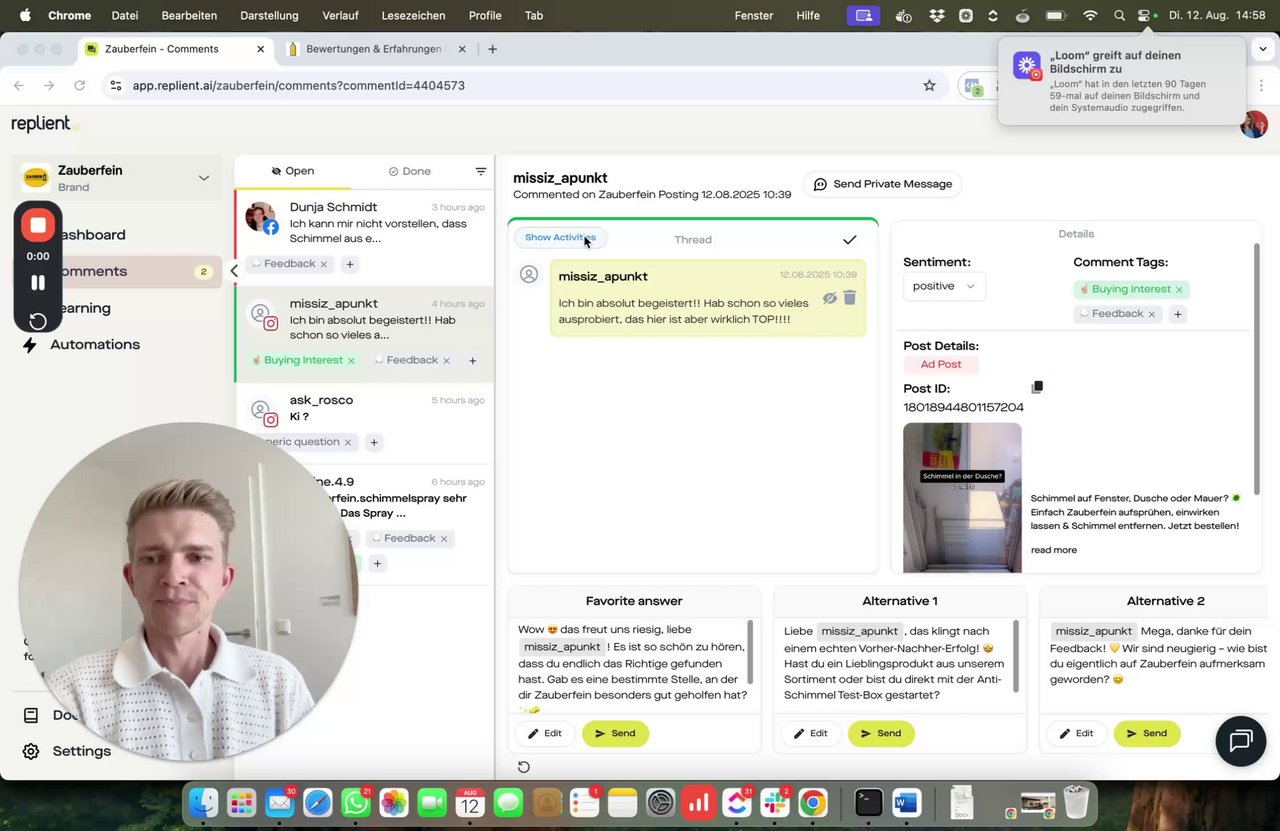Open the user profile avatar

(1254, 124)
